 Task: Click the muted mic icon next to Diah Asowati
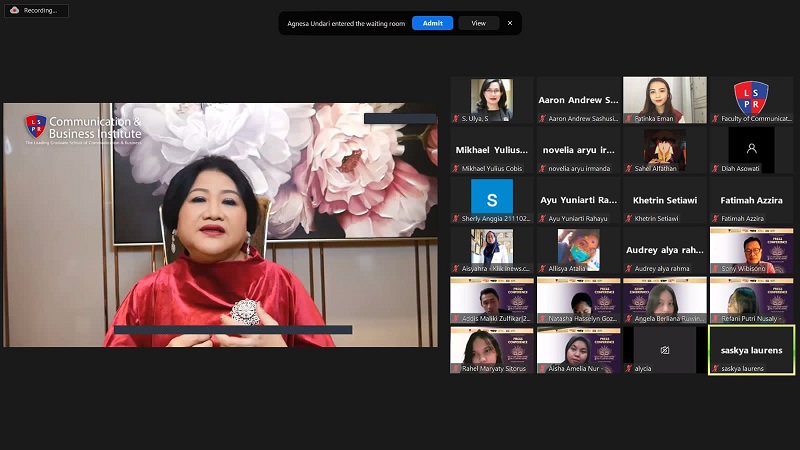pos(715,168)
